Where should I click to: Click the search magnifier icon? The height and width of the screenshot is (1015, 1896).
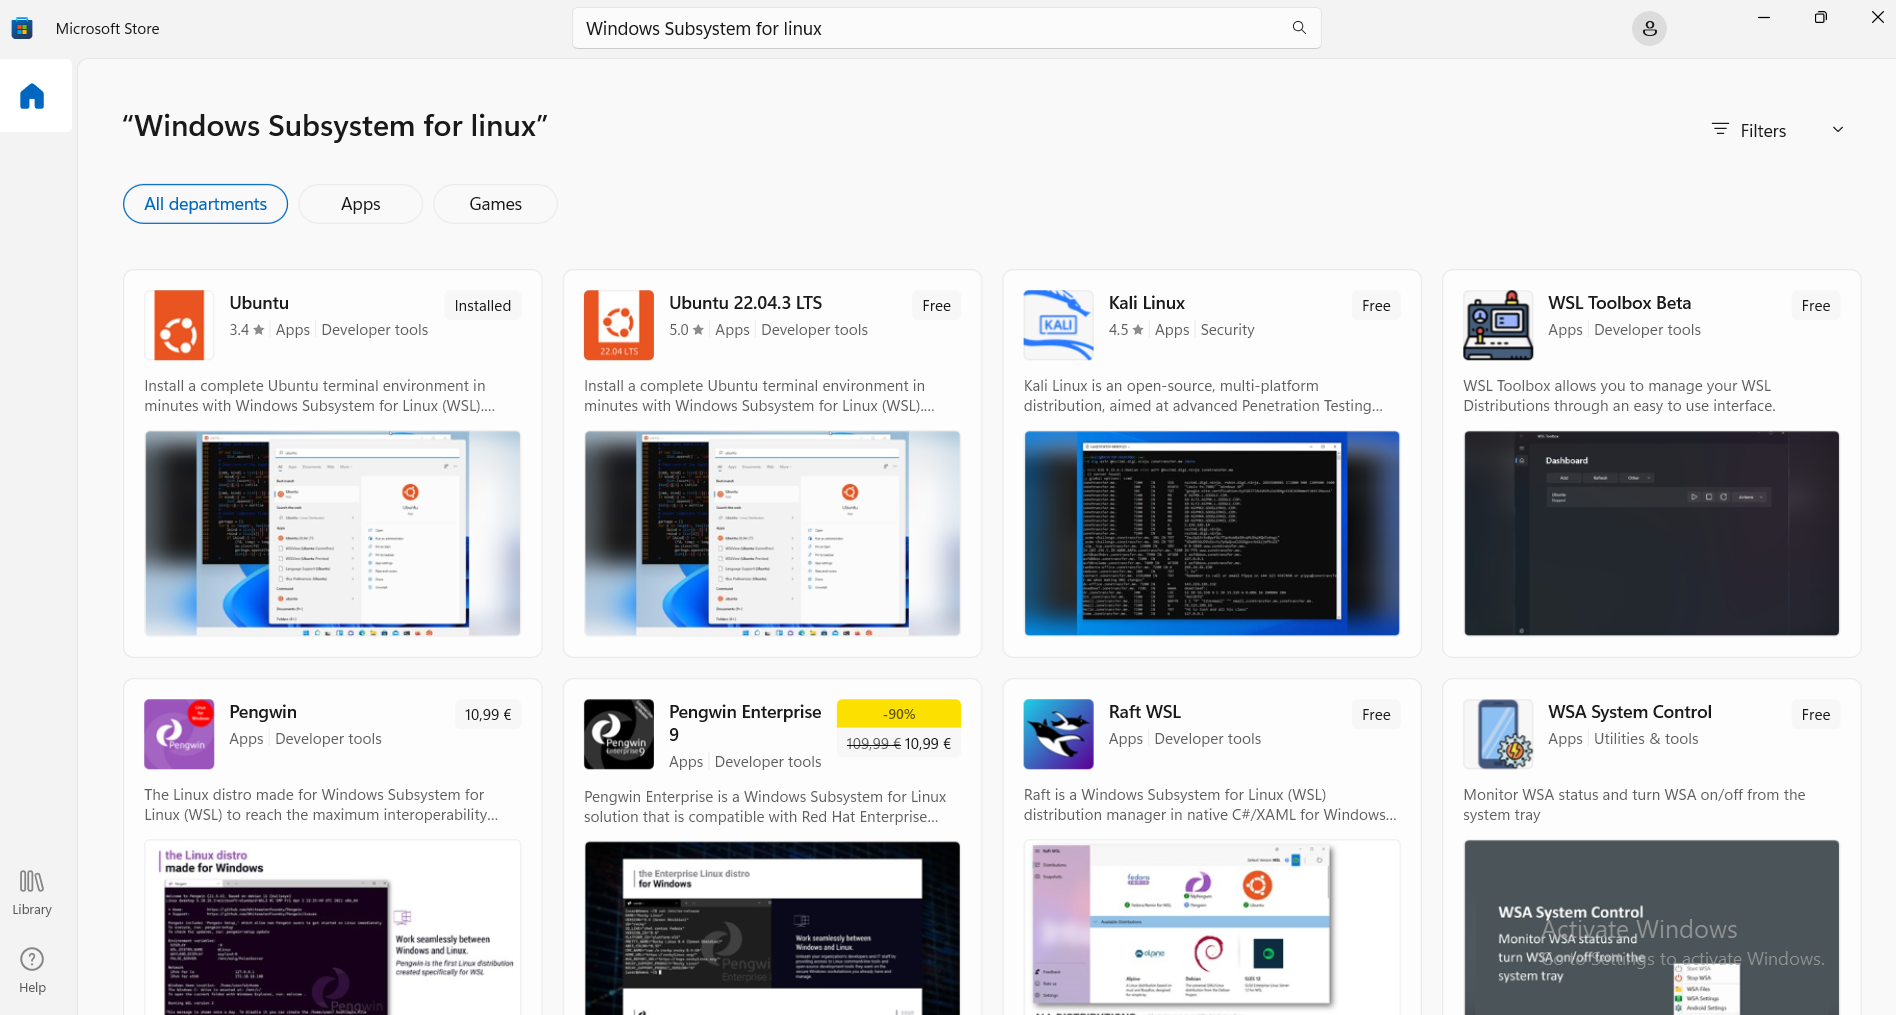coord(1299,28)
